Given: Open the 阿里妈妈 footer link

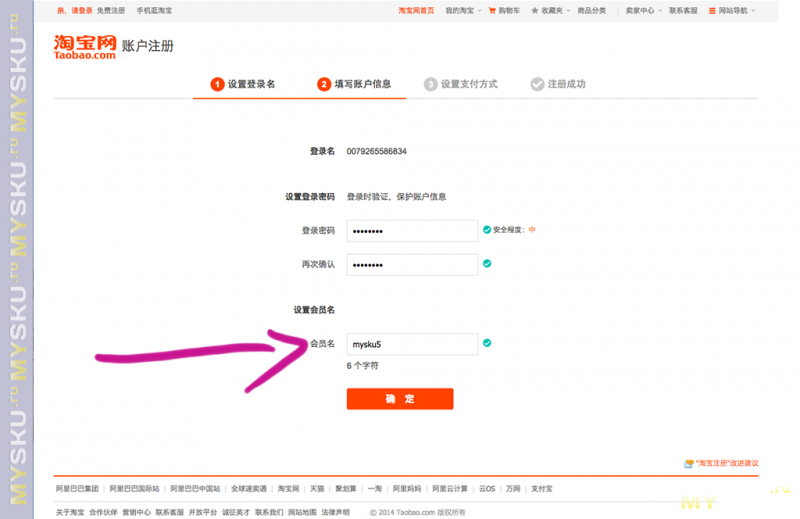Looking at the screenshot, I should tap(407, 488).
